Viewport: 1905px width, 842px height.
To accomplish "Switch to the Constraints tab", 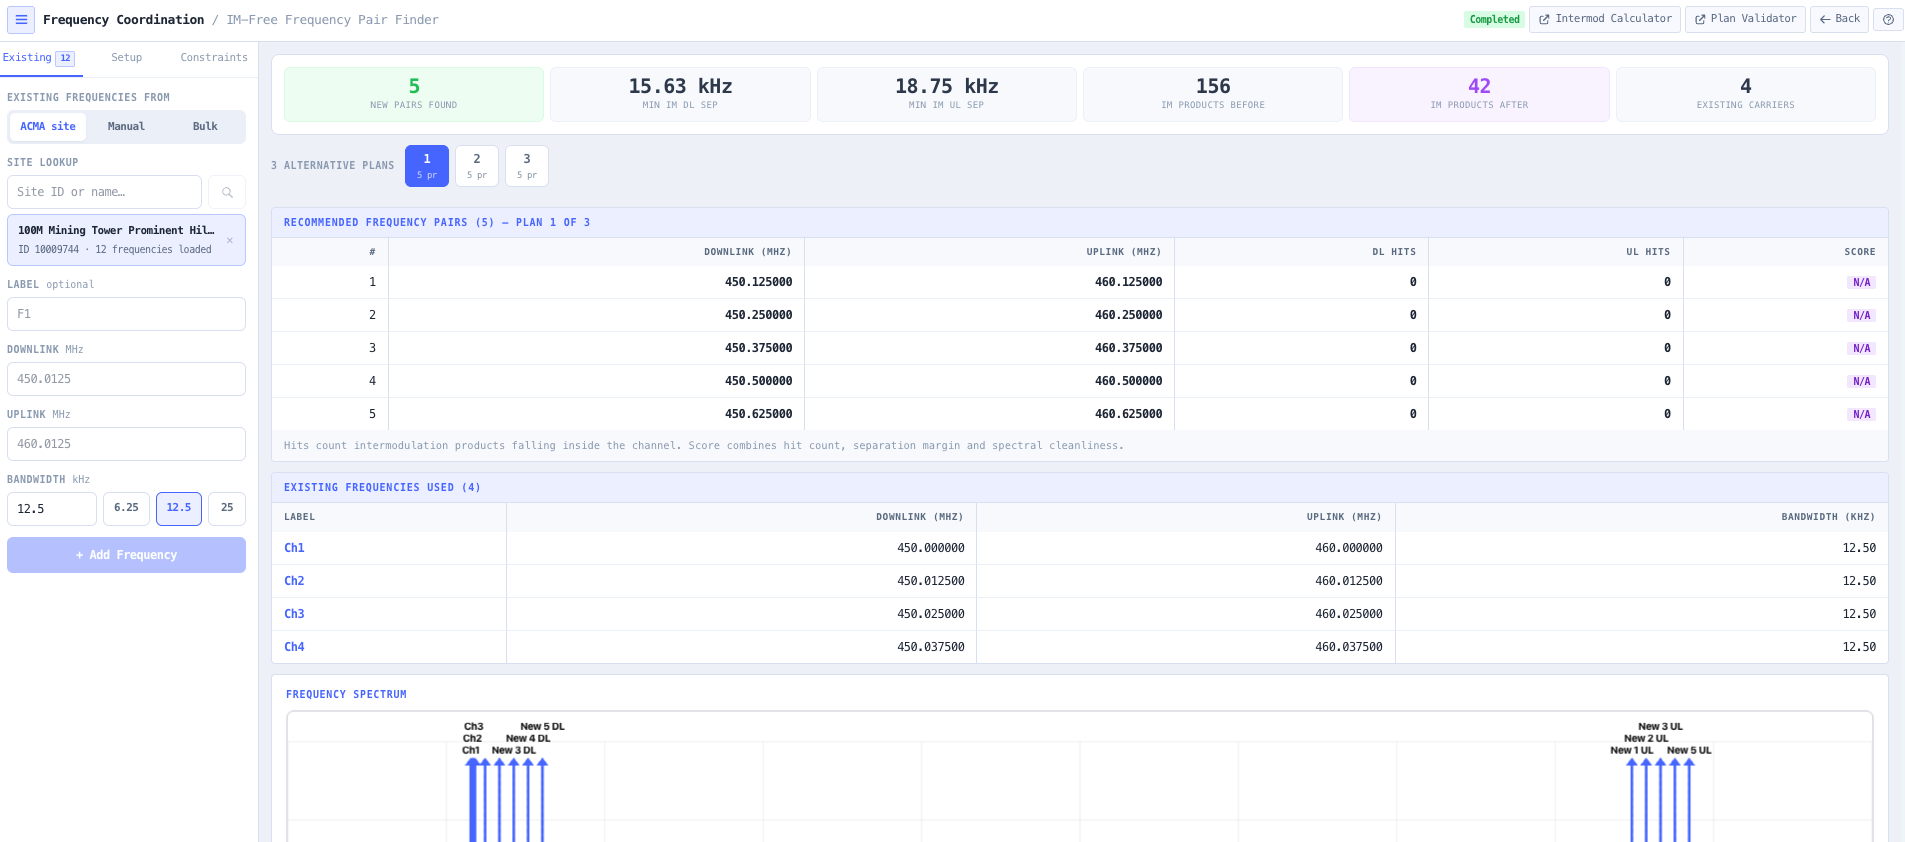I will tap(214, 58).
